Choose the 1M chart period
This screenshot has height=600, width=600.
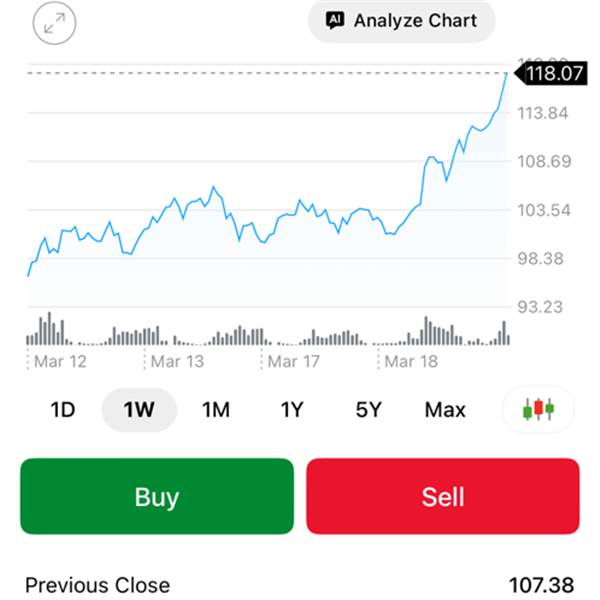(x=216, y=409)
